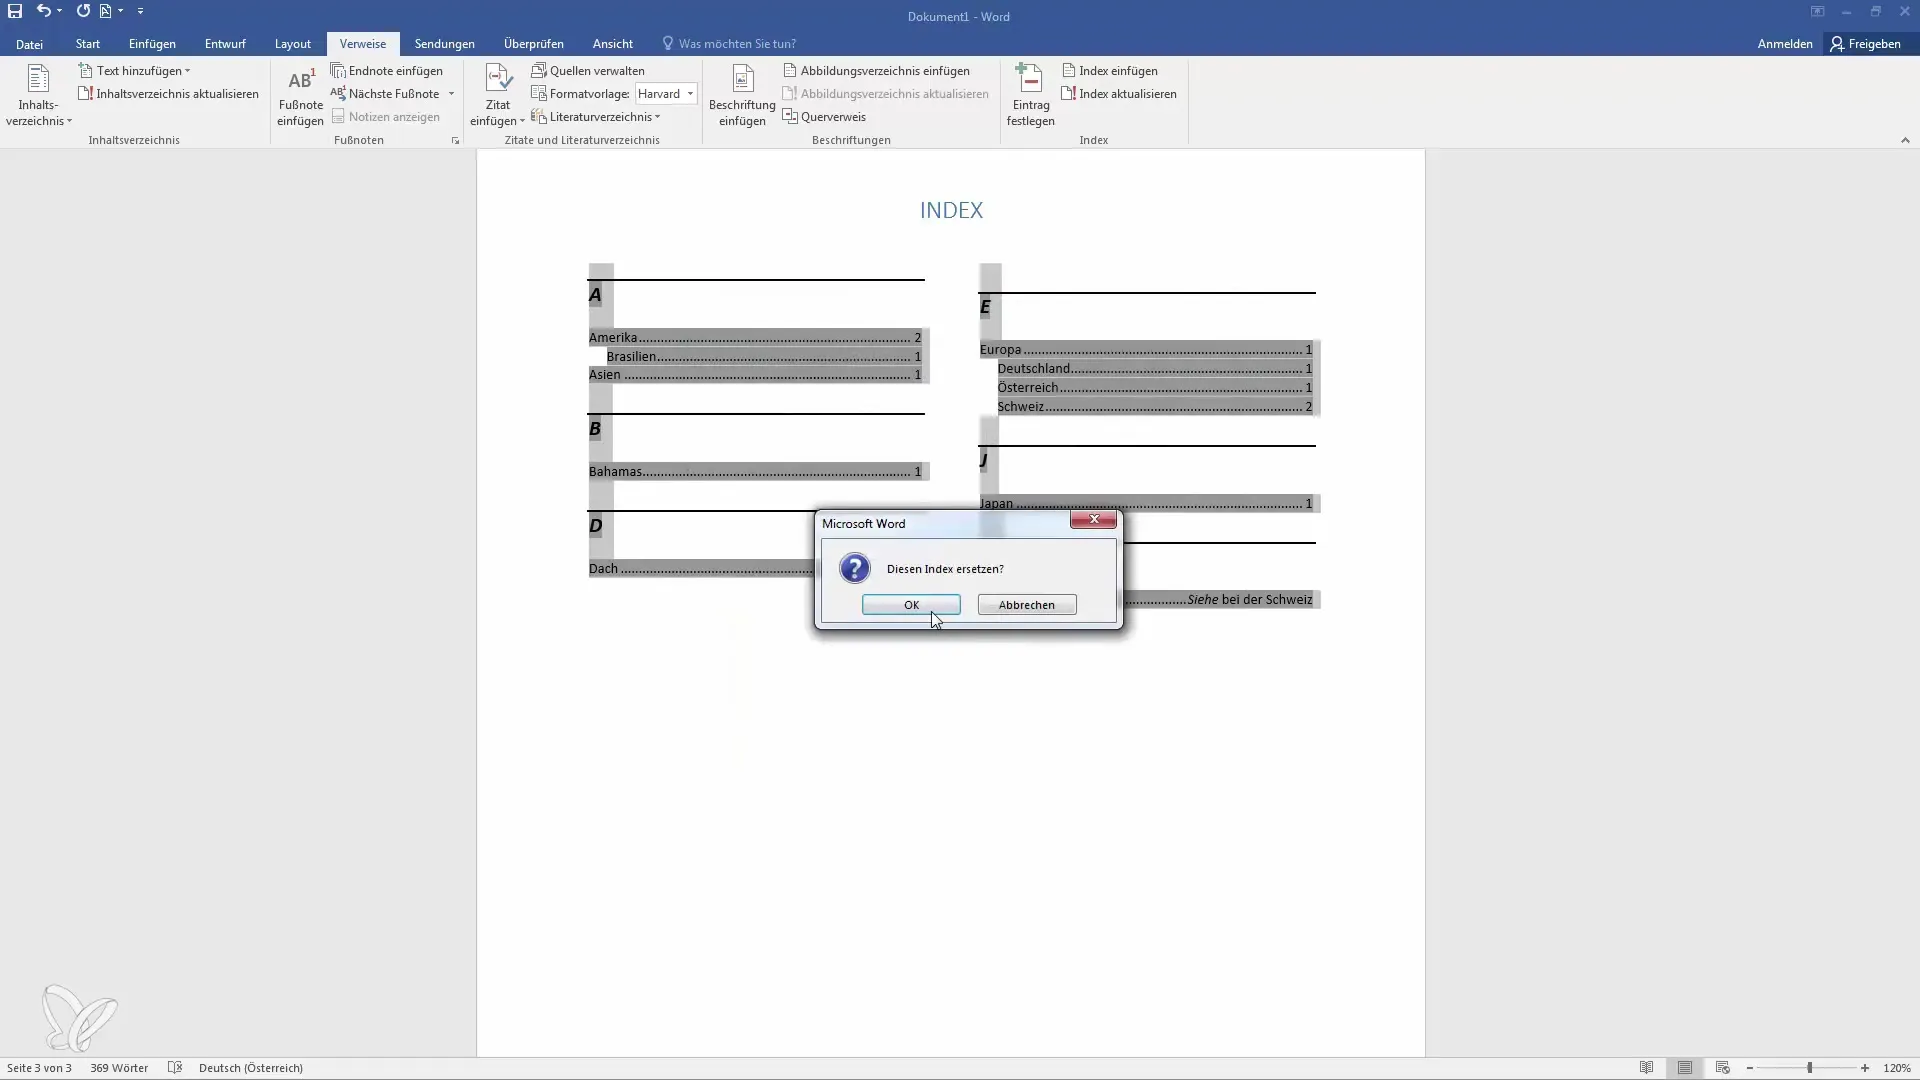Click the Amerika index entry
1920x1080 pixels.
[x=755, y=338]
